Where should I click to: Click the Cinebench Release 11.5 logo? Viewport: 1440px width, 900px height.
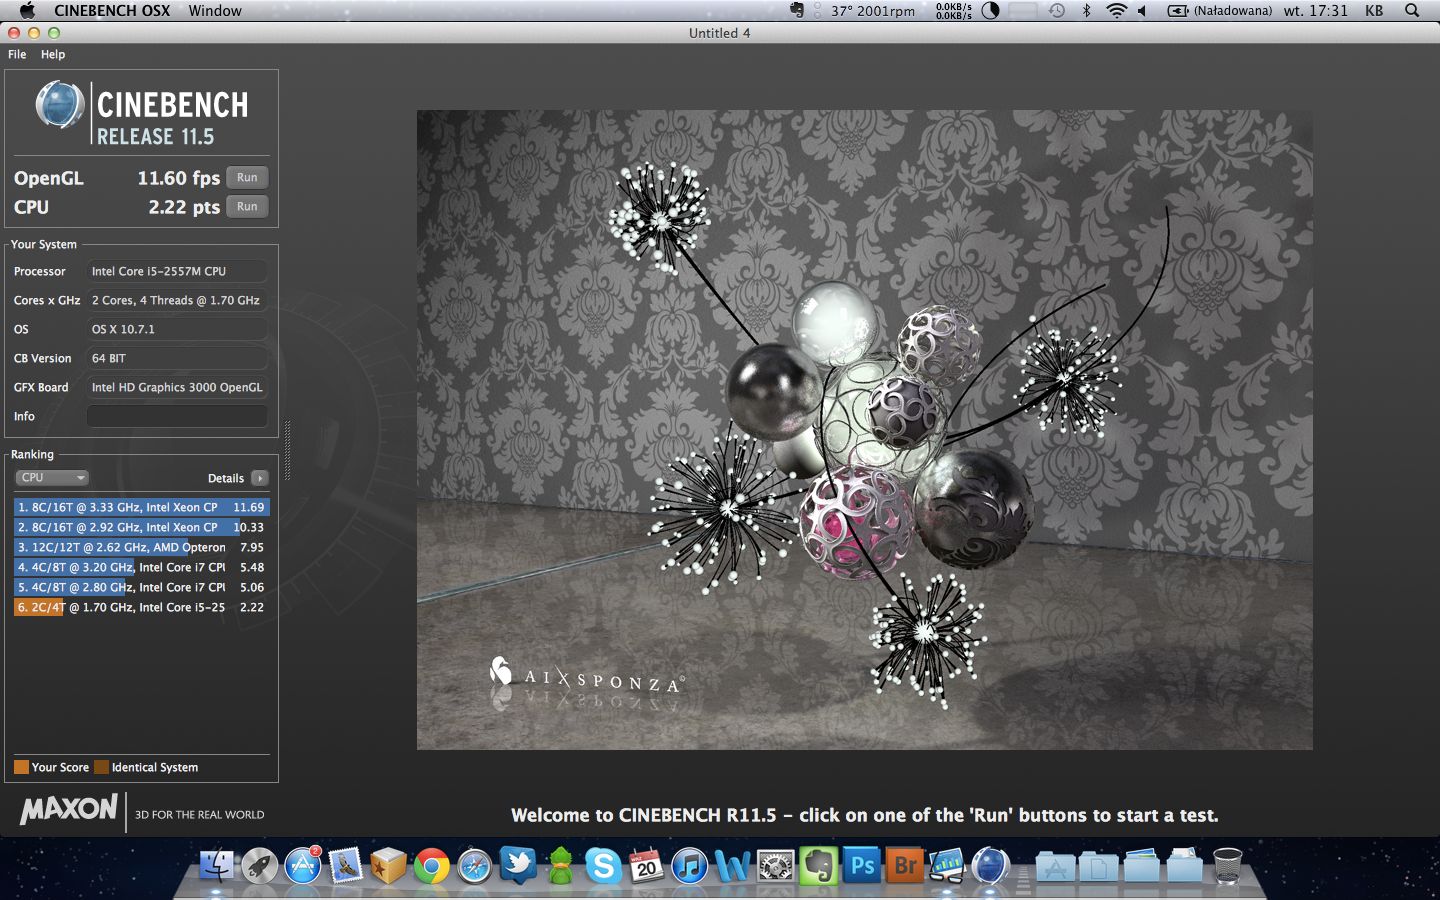coord(142,112)
